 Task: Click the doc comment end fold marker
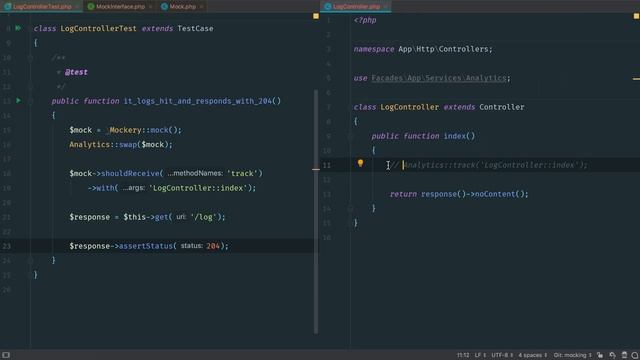click(x=31, y=87)
